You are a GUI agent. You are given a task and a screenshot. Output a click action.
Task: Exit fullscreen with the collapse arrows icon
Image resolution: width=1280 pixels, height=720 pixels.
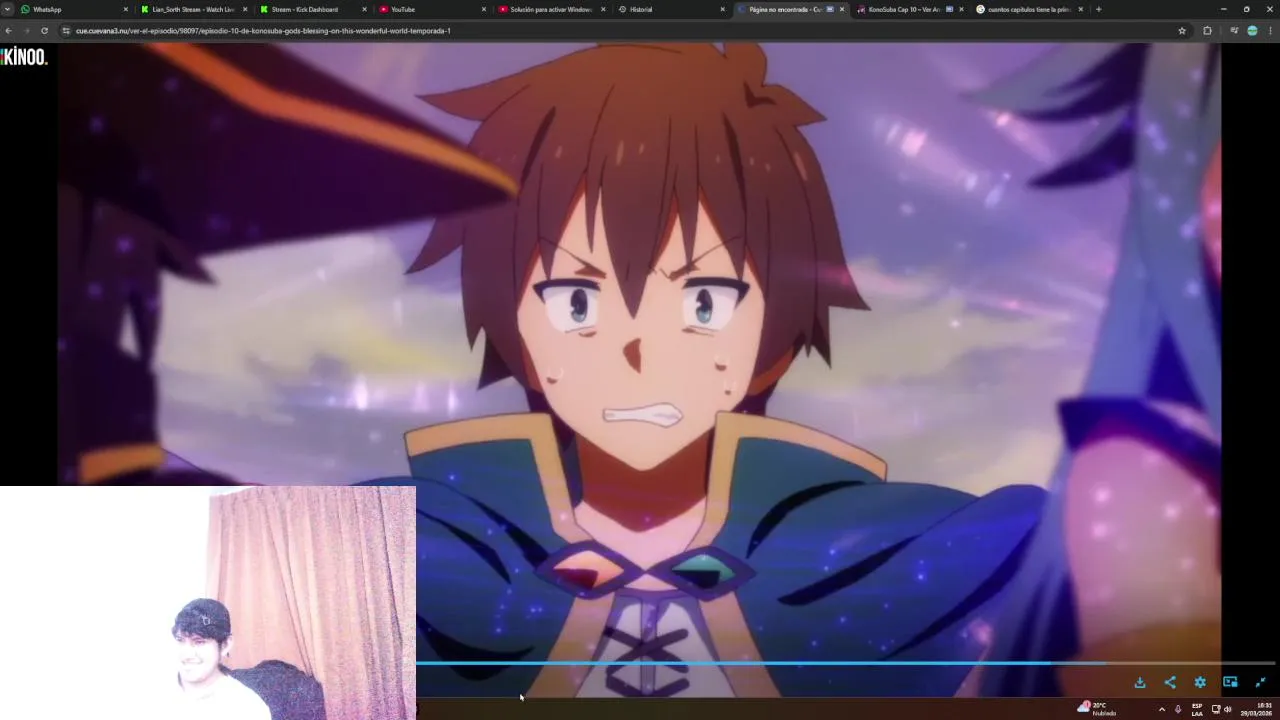pyautogui.click(x=1260, y=682)
